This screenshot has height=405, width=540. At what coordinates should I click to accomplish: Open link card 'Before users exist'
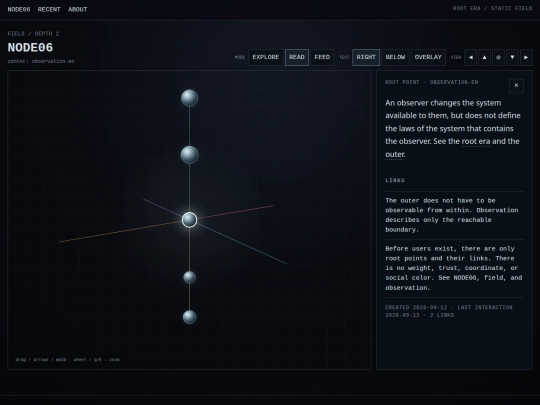pyautogui.click(x=454, y=268)
